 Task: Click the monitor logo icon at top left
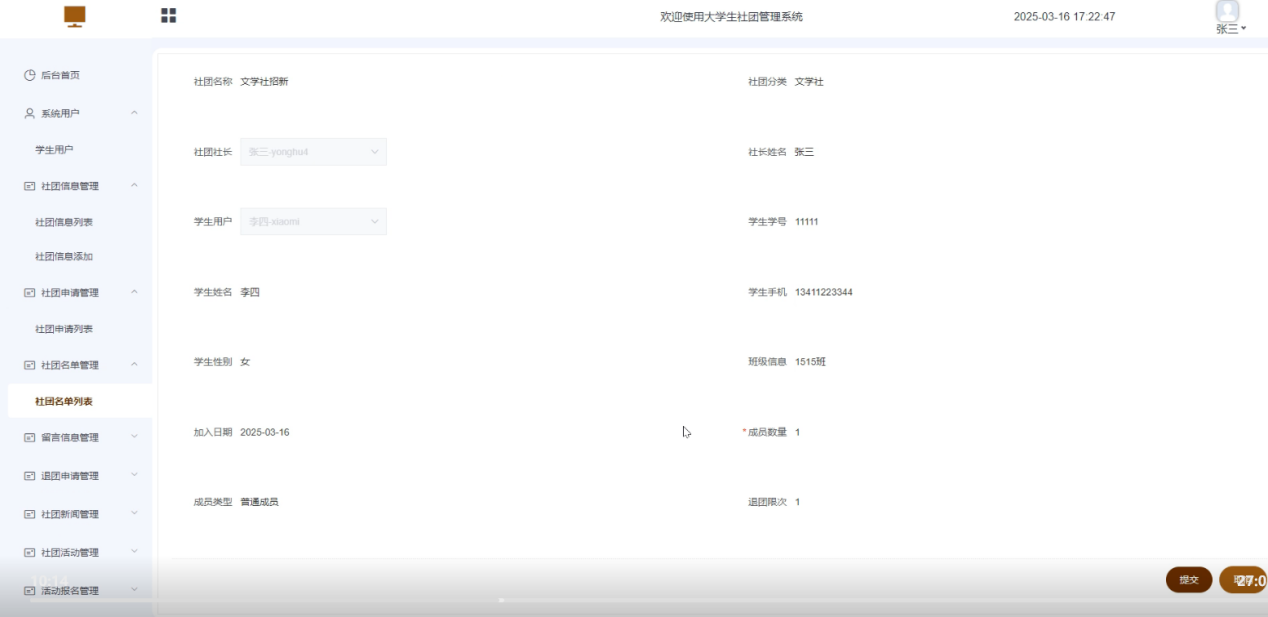(x=75, y=15)
